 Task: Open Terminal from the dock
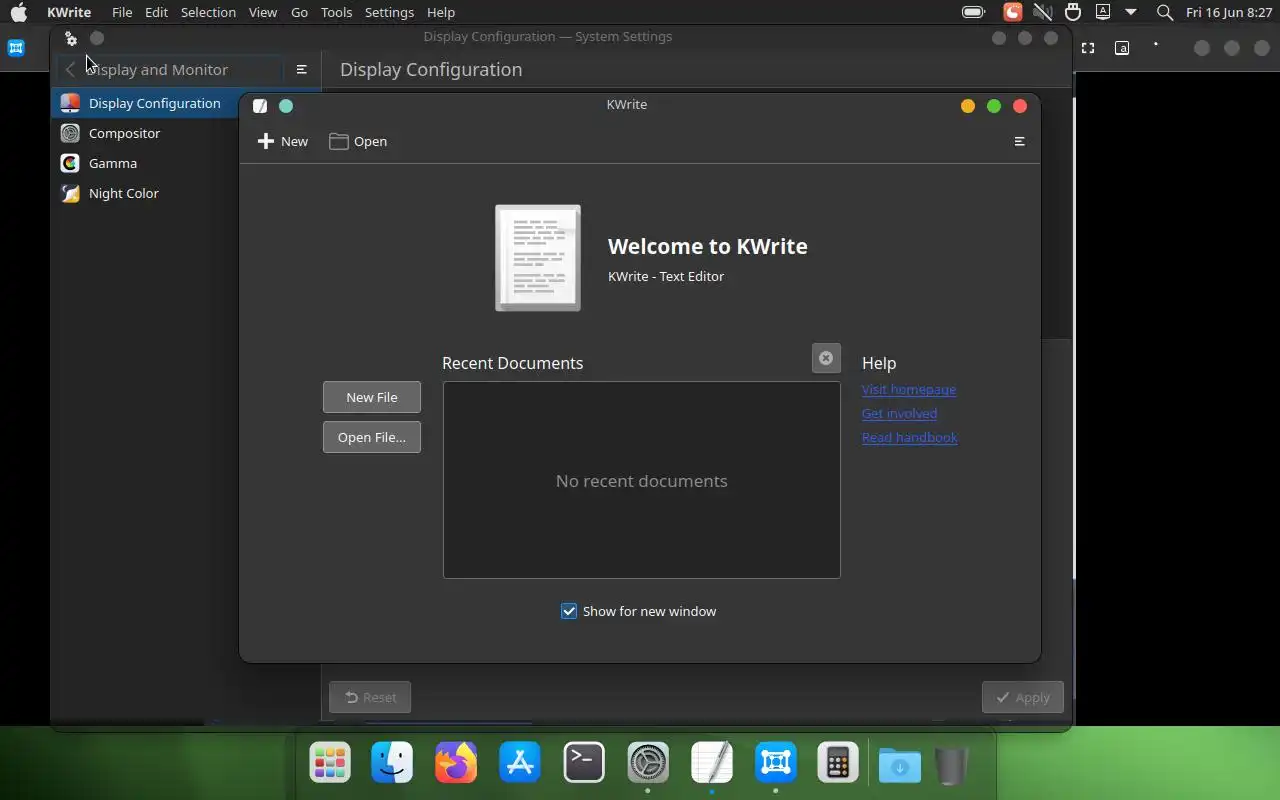point(584,763)
